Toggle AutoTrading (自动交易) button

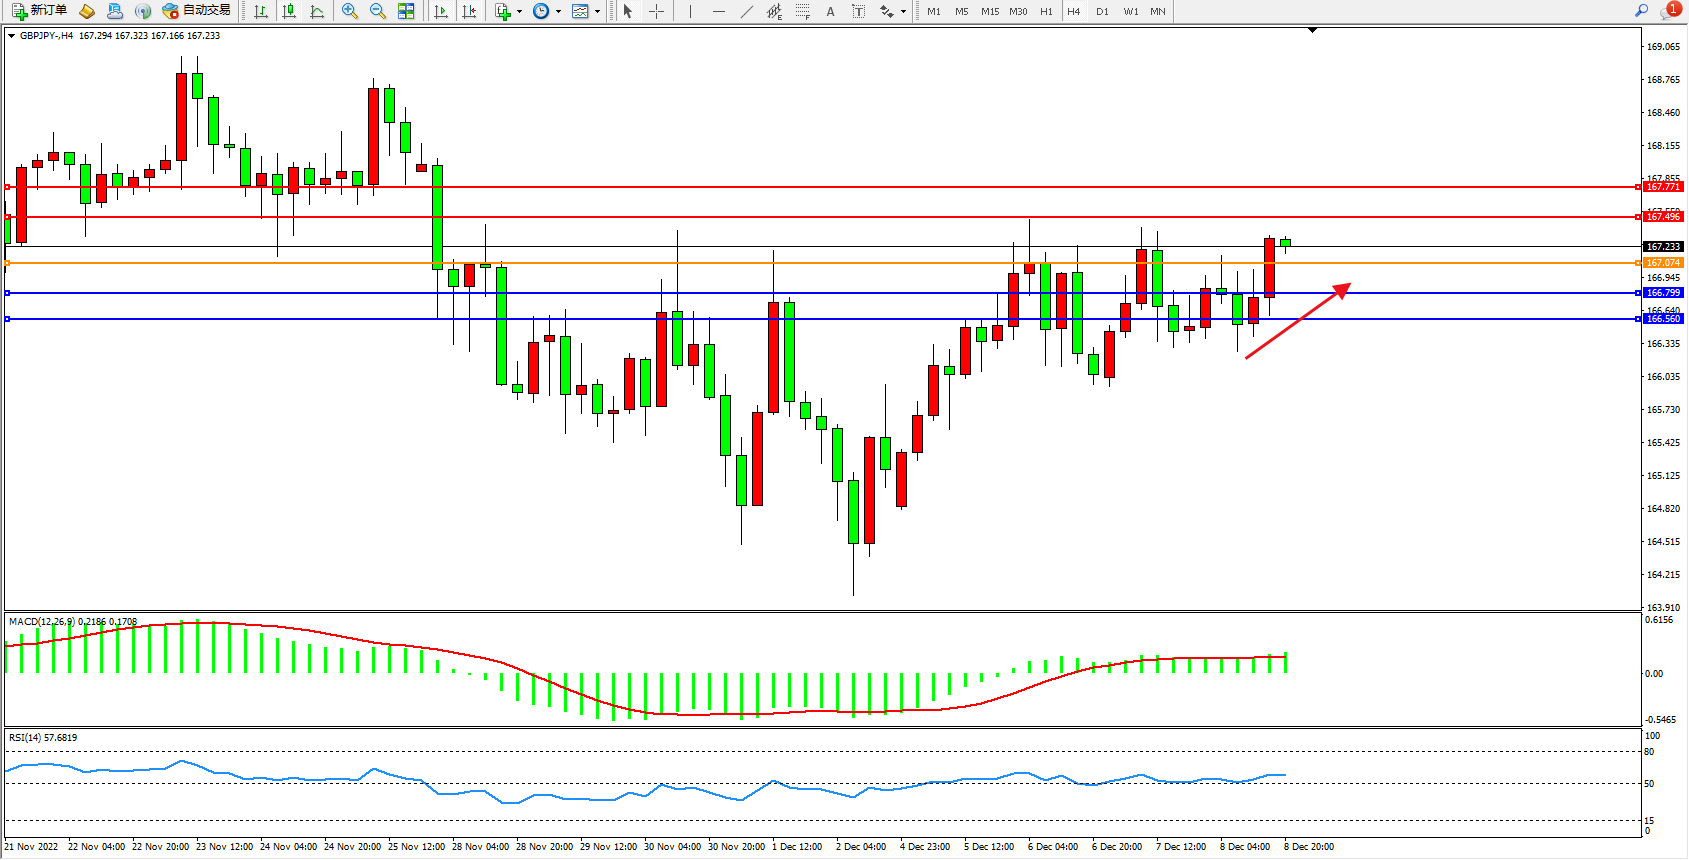point(197,11)
